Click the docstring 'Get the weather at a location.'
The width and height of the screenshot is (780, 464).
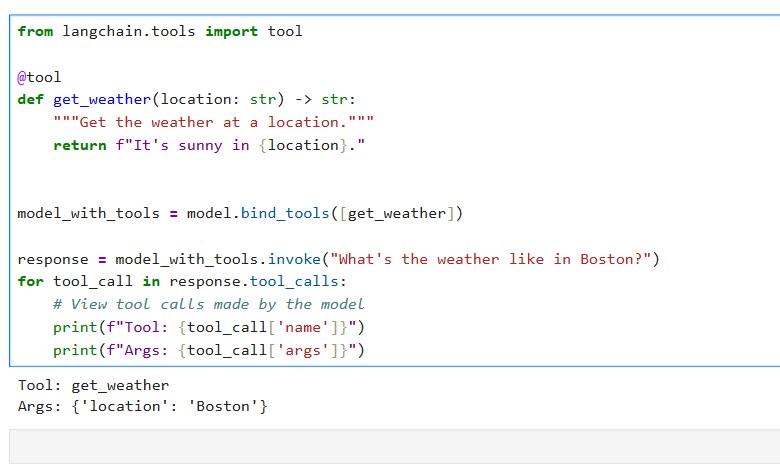[x=213, y=122]
